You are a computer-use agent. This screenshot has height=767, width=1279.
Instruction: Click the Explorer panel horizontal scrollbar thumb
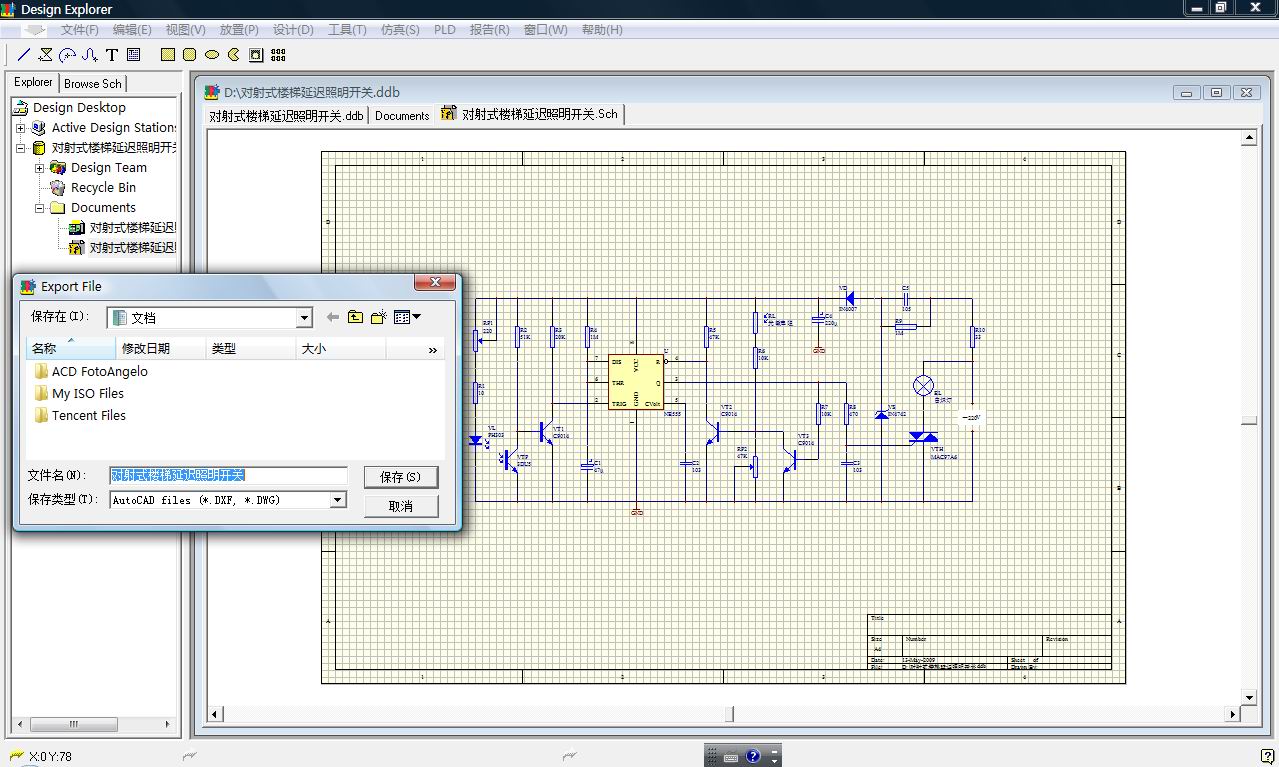(73, 724)
